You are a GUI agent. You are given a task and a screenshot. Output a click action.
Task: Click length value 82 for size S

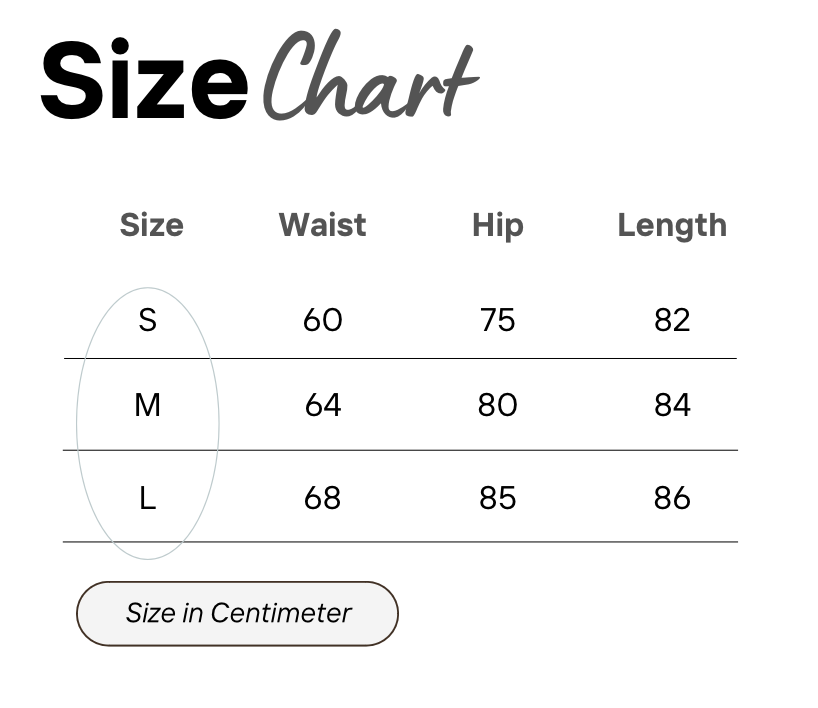(672, 320)
